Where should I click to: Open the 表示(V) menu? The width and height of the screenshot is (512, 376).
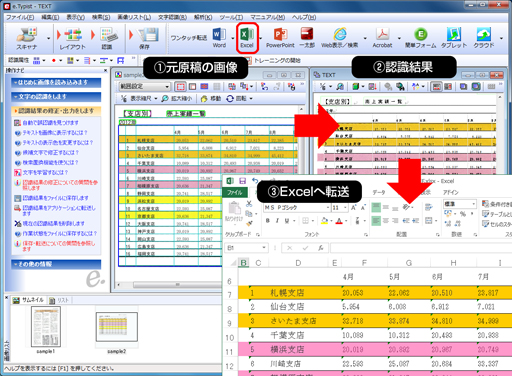(x=75, y=17)
